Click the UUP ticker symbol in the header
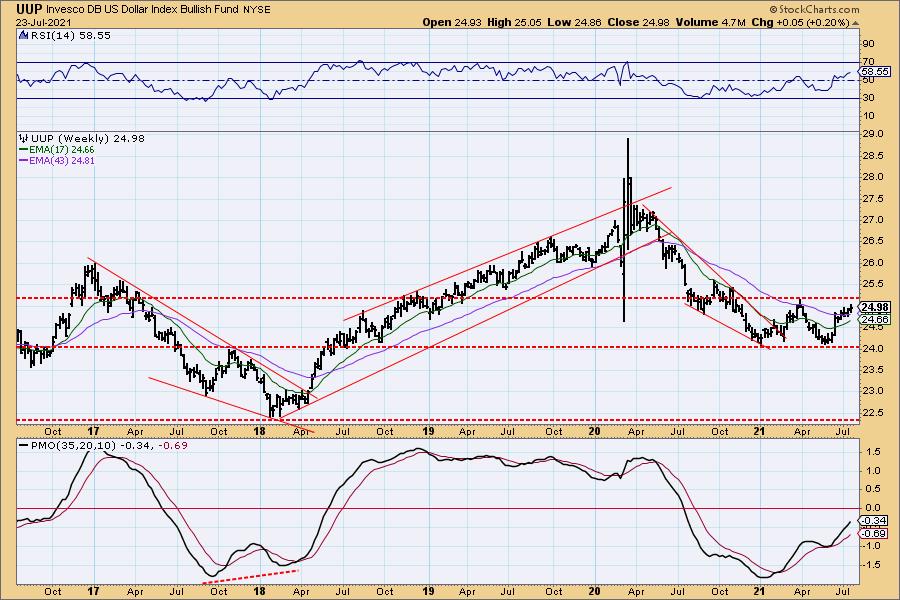The width and height of the screenshot is (900, 600). click(29, 9)
